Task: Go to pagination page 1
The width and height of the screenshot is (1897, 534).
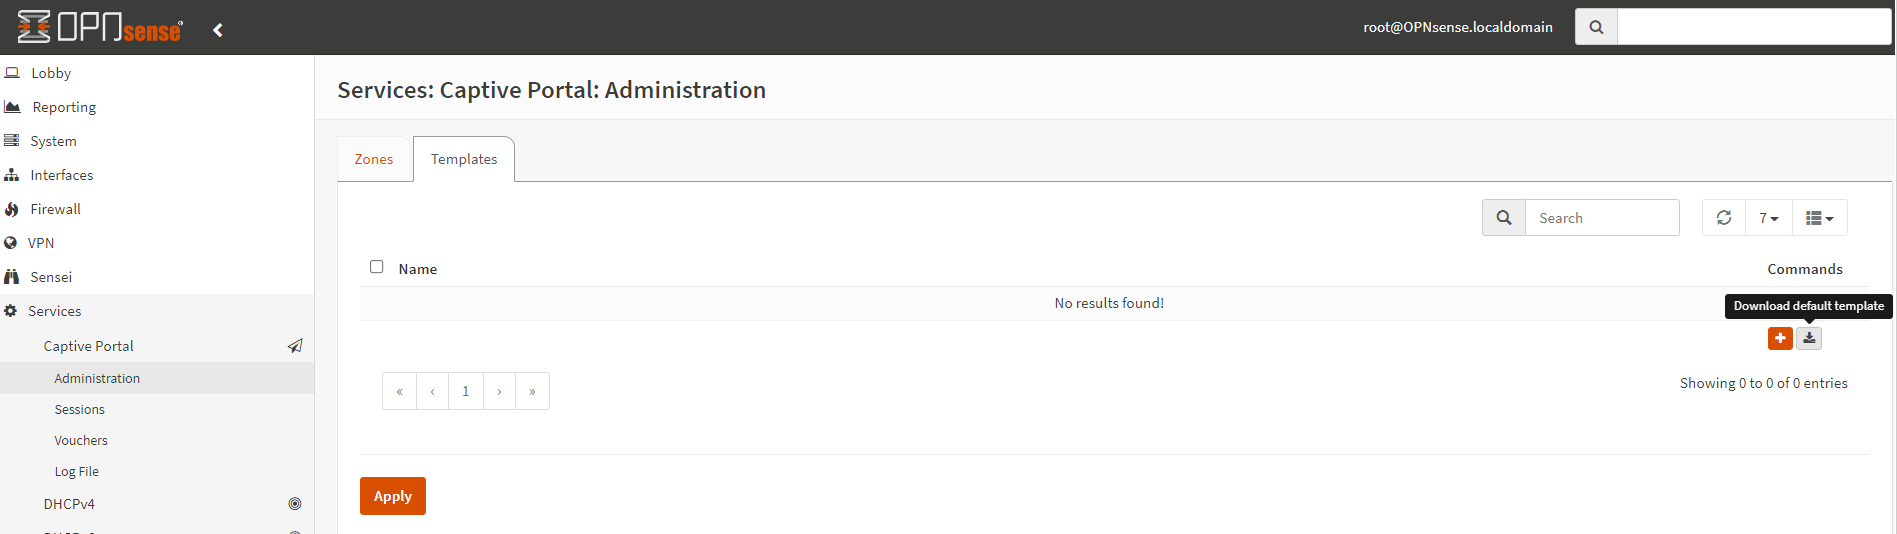Action: tap(465, 391)
